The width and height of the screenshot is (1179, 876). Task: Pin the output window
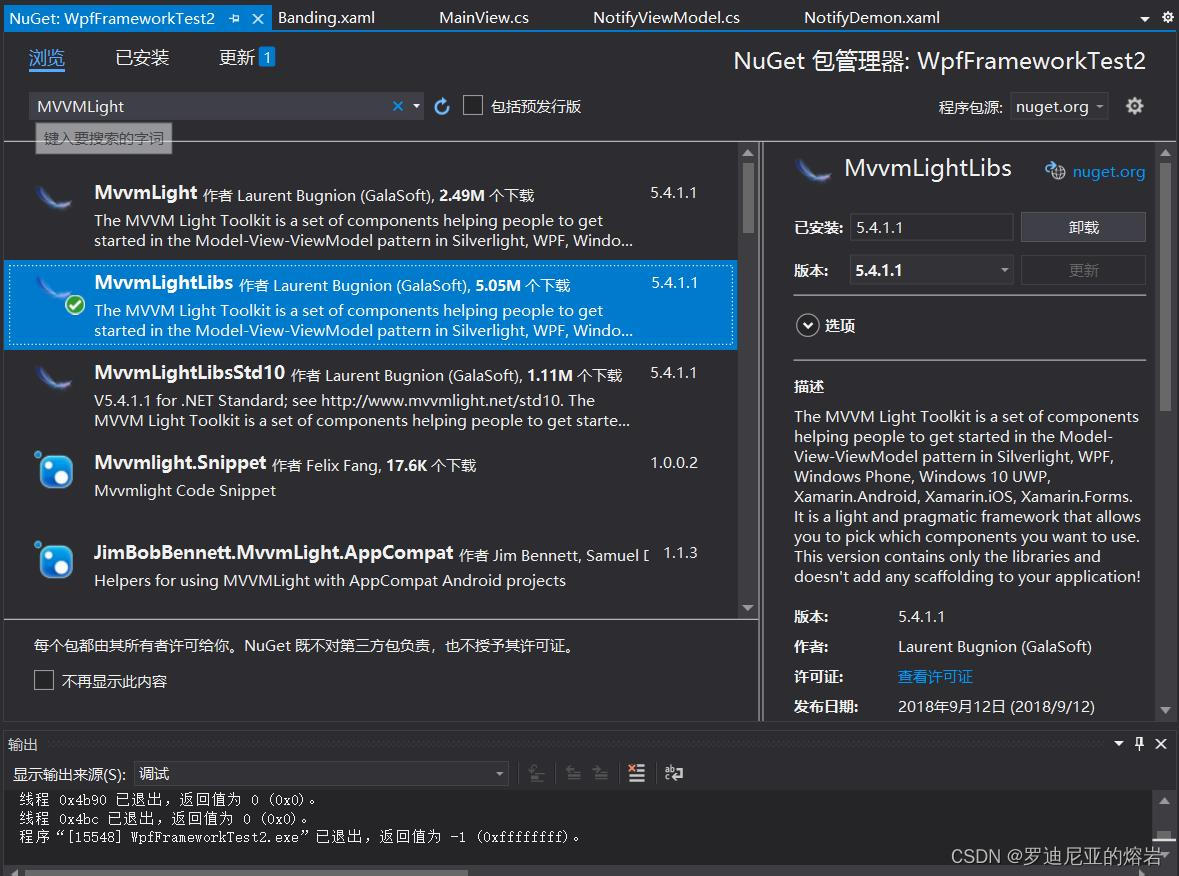click(1140, 743)
